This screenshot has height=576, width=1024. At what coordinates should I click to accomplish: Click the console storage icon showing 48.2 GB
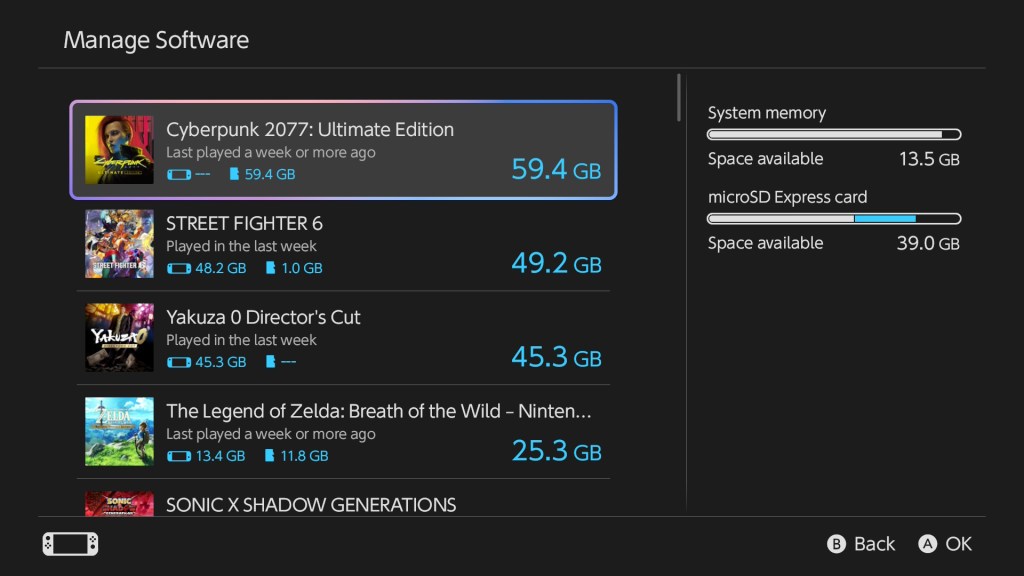pos(177,267)
